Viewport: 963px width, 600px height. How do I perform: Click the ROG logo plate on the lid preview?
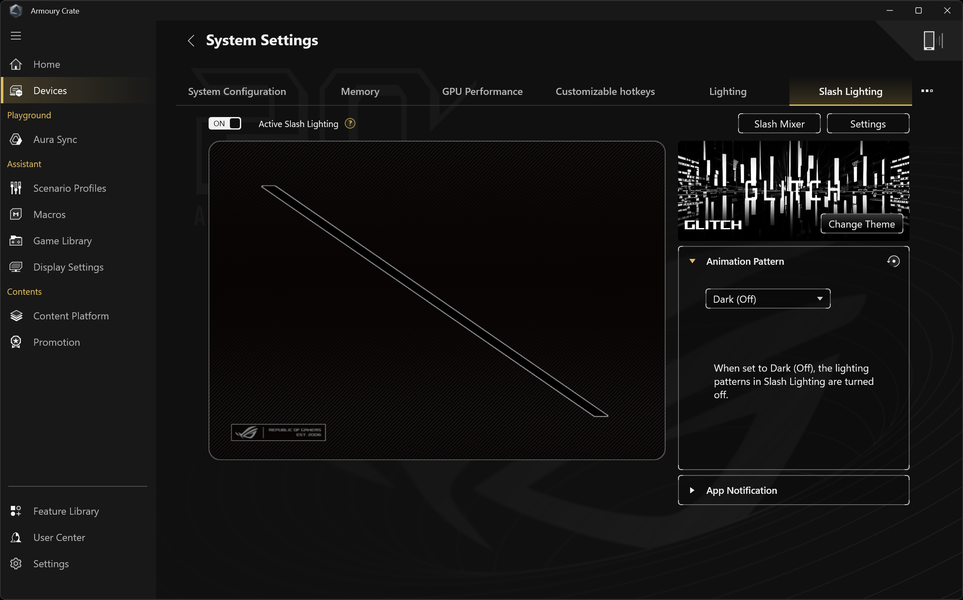click(278, 432)
